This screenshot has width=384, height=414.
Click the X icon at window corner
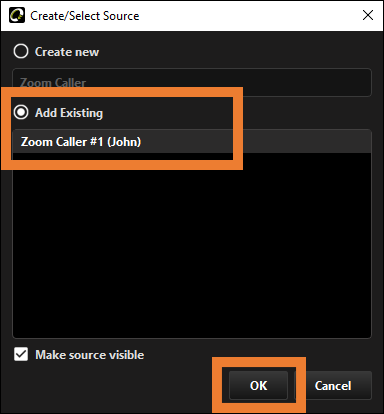[x=368, y=15]
